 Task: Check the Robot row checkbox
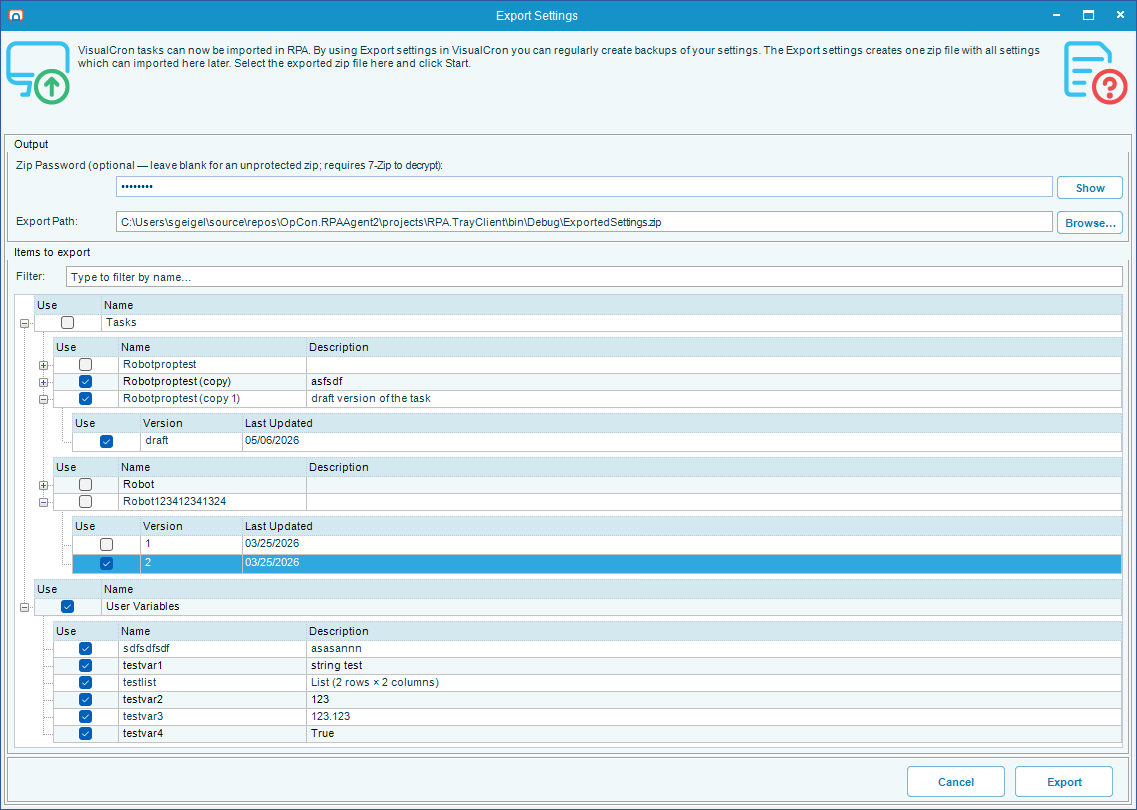click(x=86, y=484)
